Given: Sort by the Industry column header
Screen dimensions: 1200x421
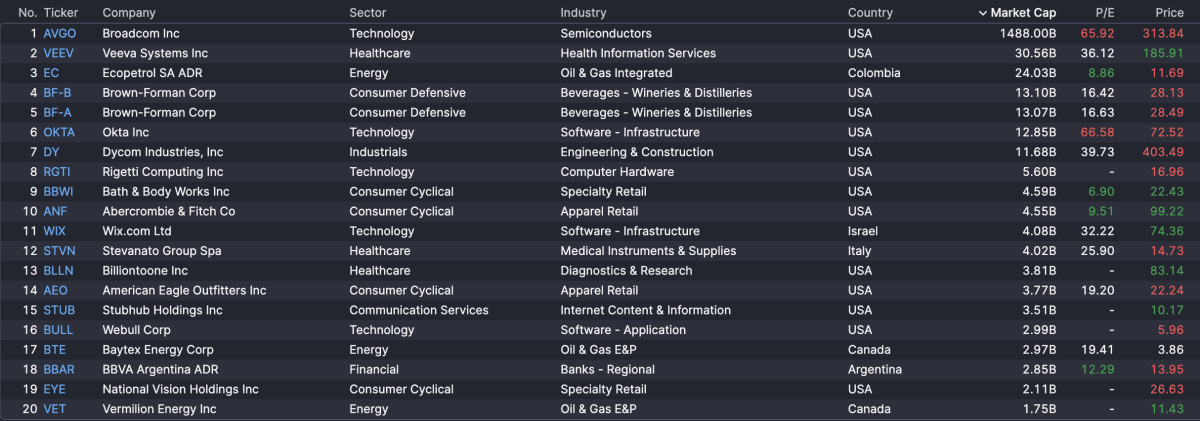Looking at the screenshot, I should (583, 13).
